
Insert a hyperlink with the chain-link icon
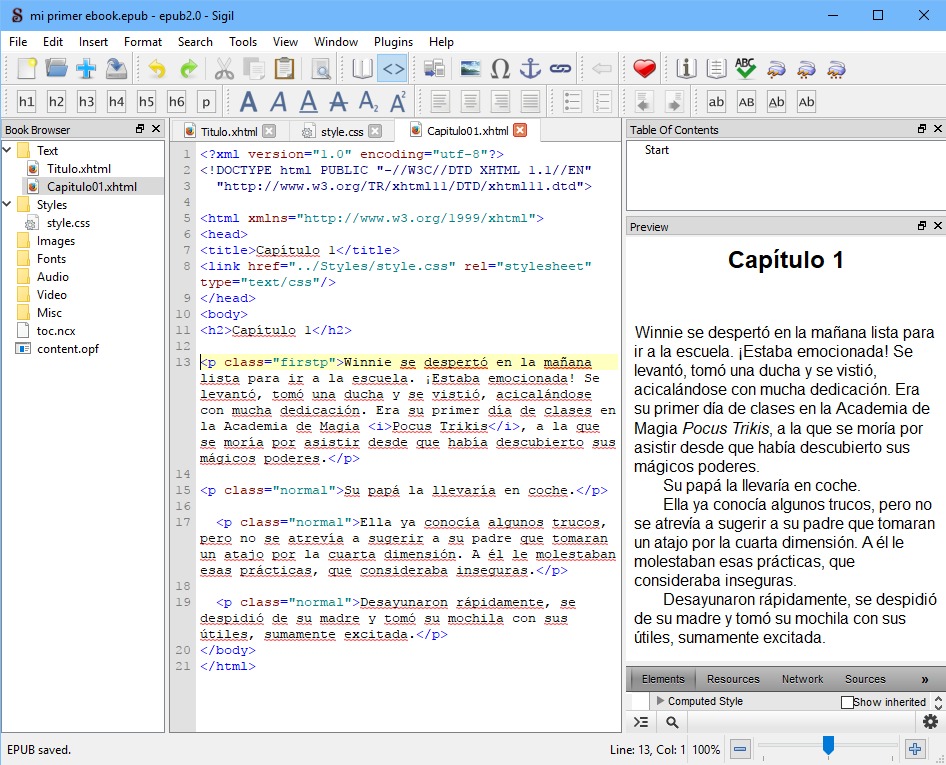point(560,69)
